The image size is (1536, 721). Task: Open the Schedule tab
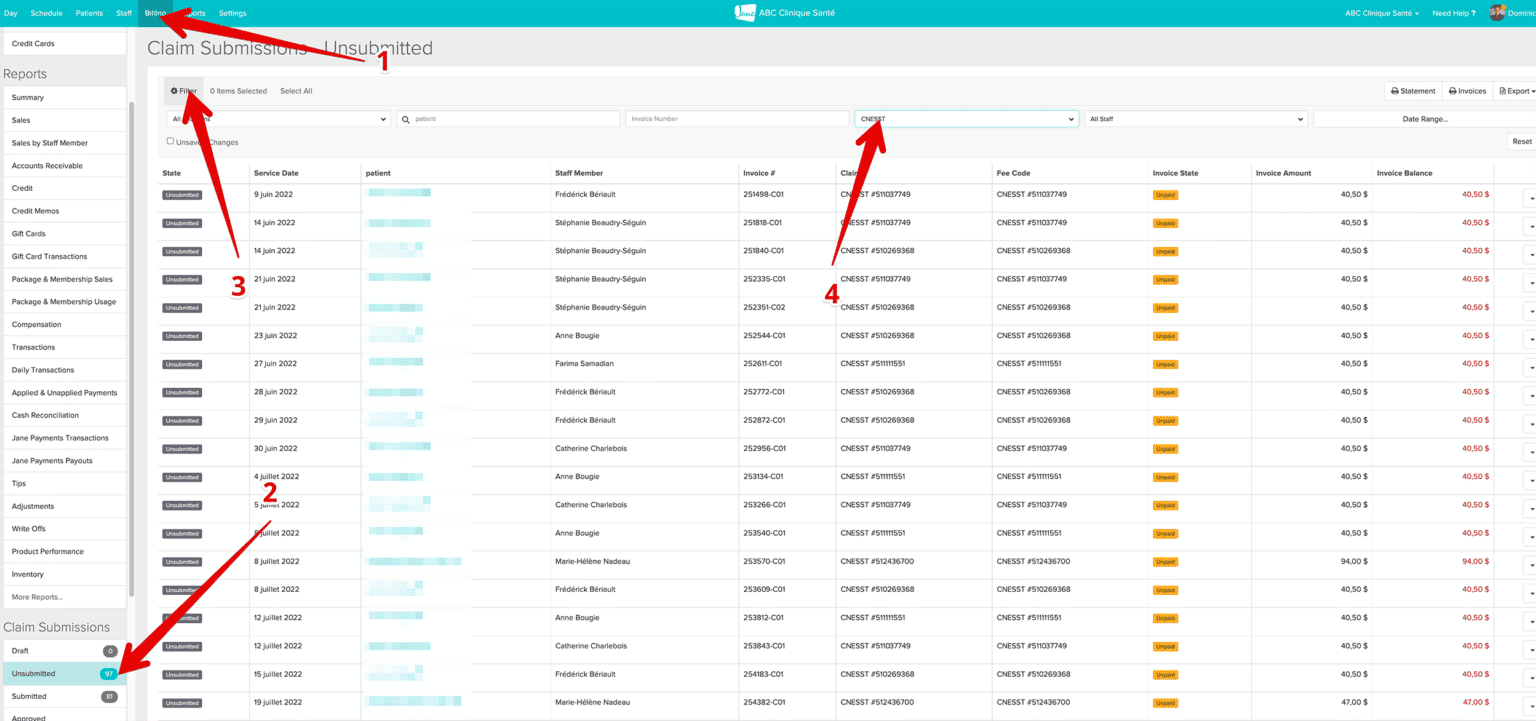pyautogui.click(x=46, y=13)
